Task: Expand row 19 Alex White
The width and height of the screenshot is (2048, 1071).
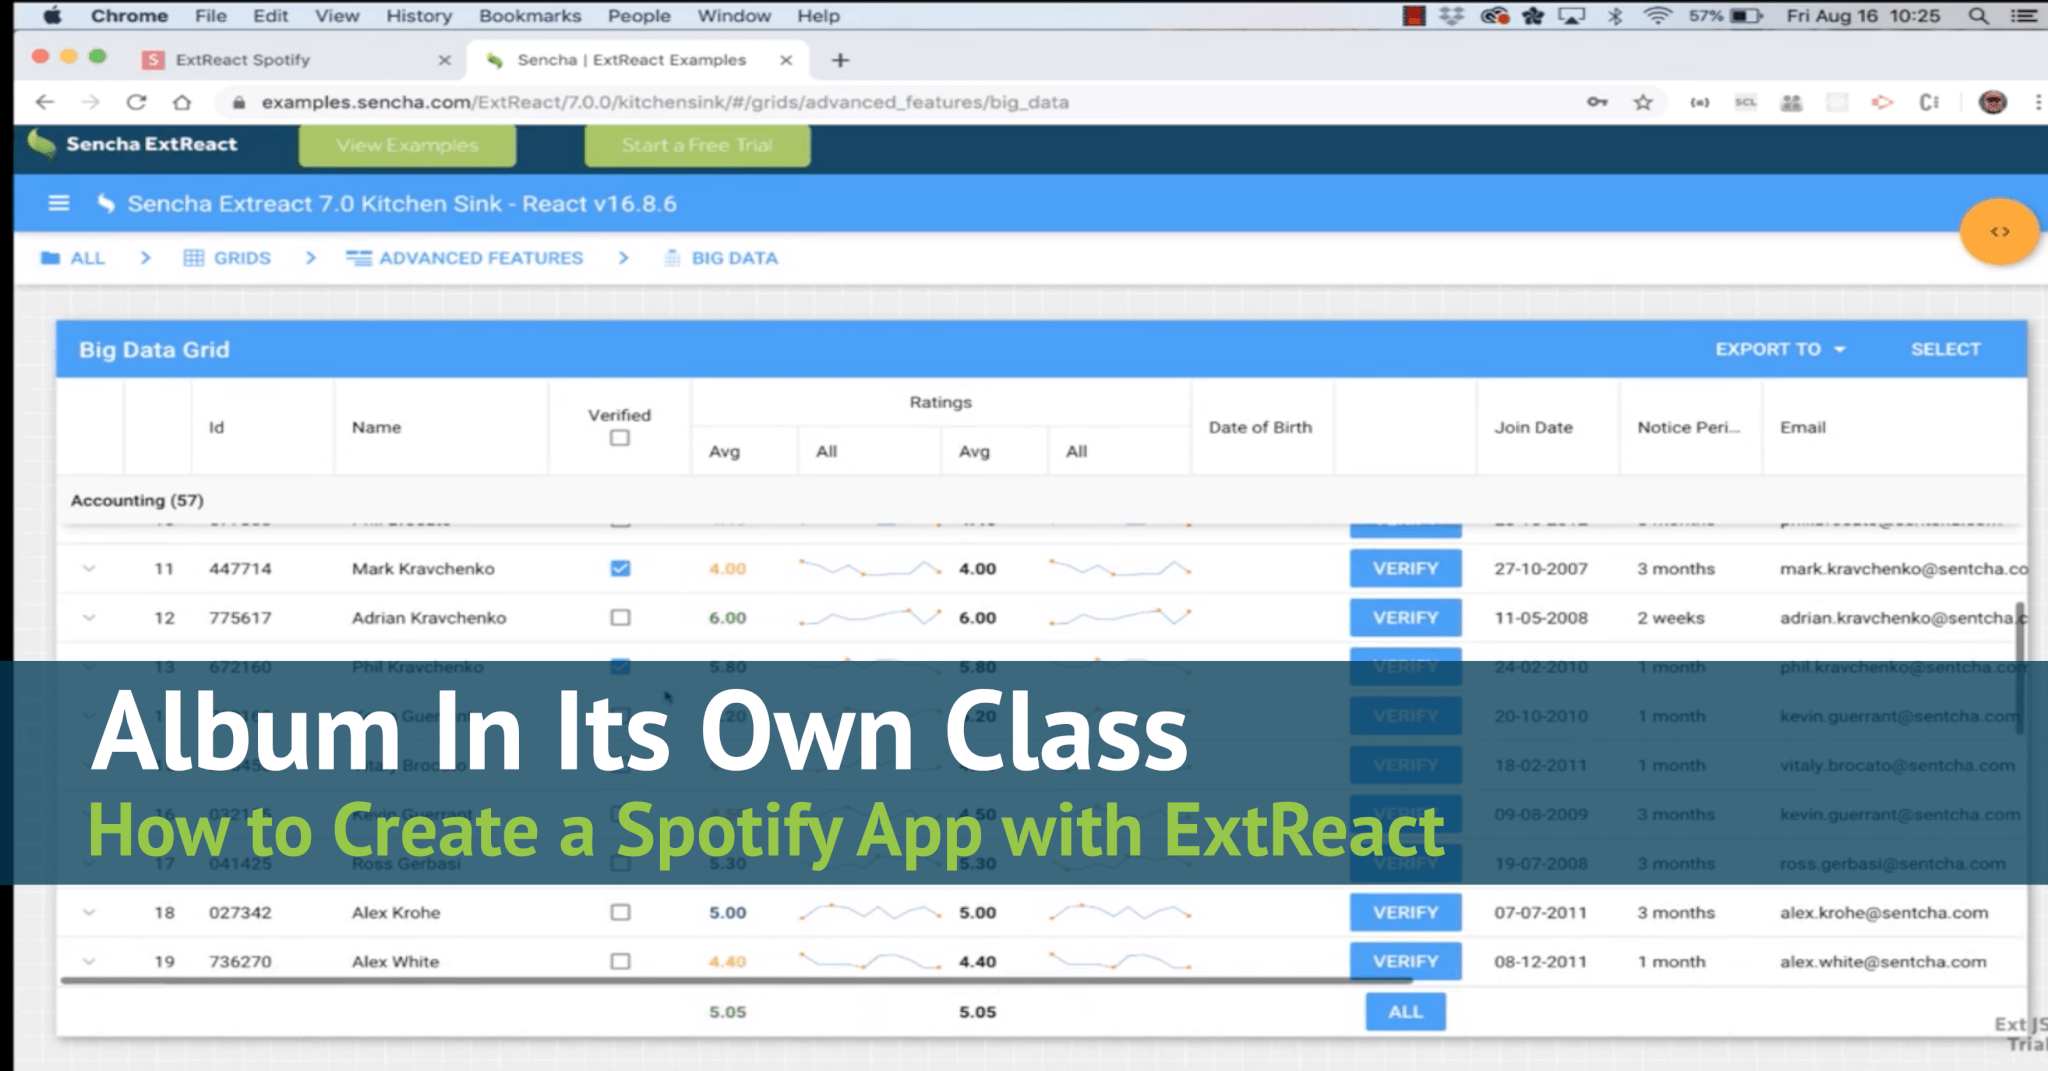Action: 89,961
